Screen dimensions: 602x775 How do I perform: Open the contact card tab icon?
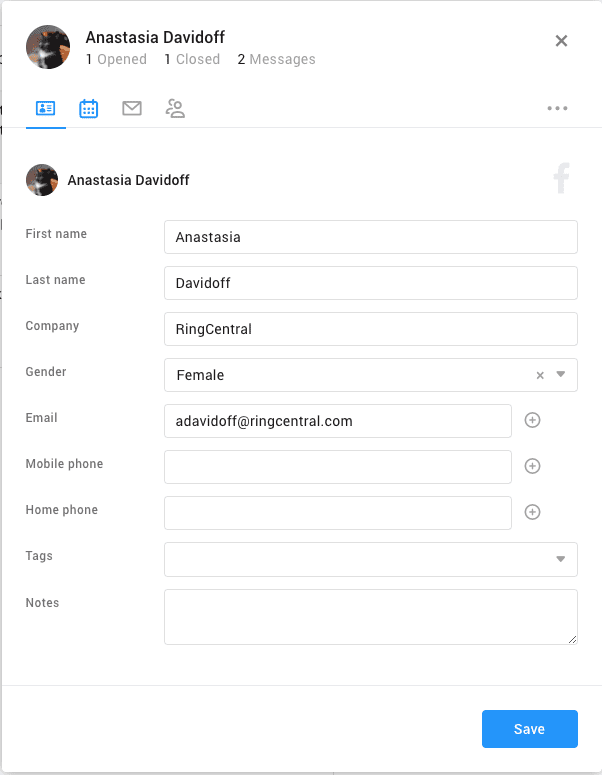(45, 109)
